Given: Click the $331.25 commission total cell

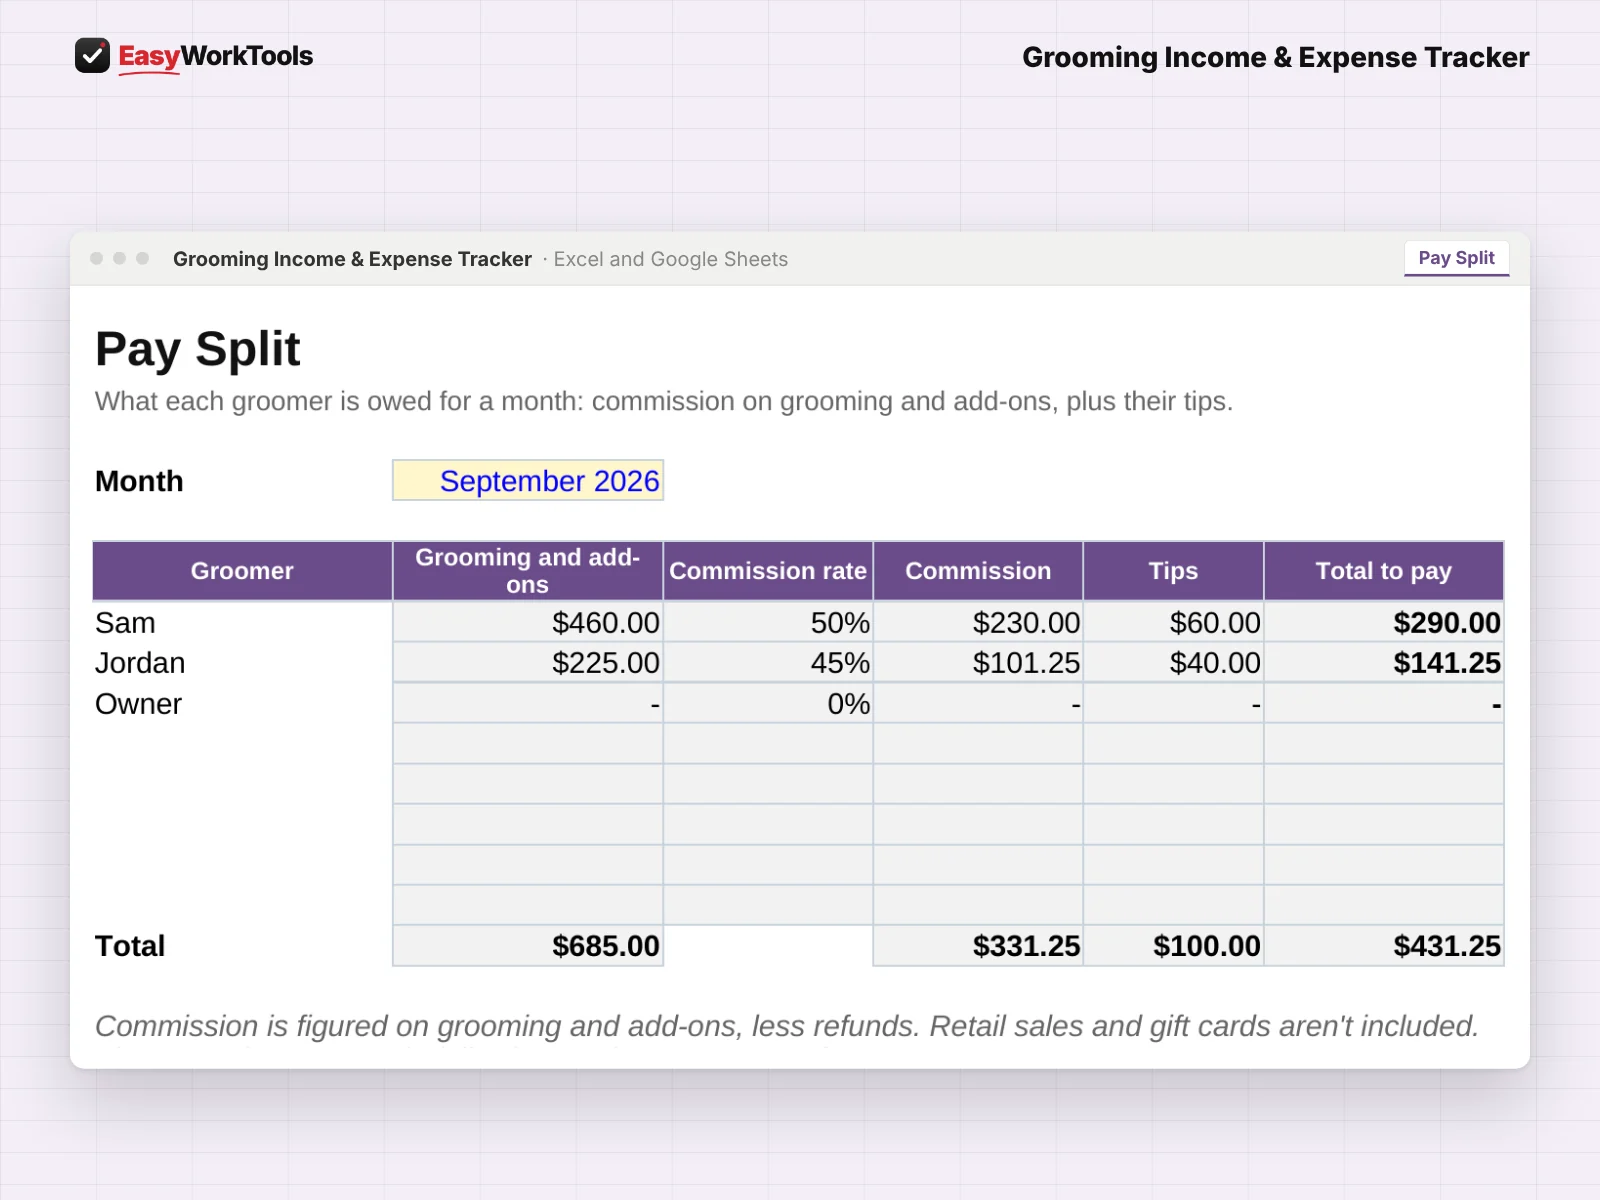Looking at the screenshot, I should pos(978,946).
